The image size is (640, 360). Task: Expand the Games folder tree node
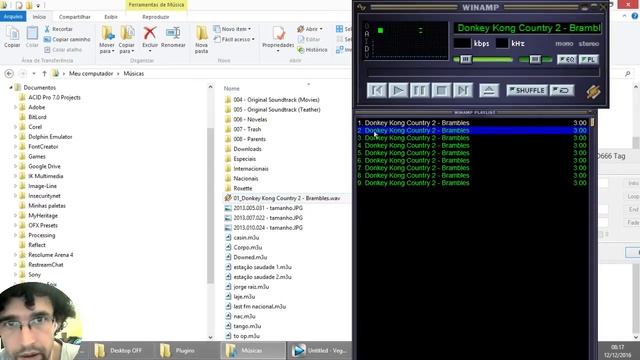(16, 156)
